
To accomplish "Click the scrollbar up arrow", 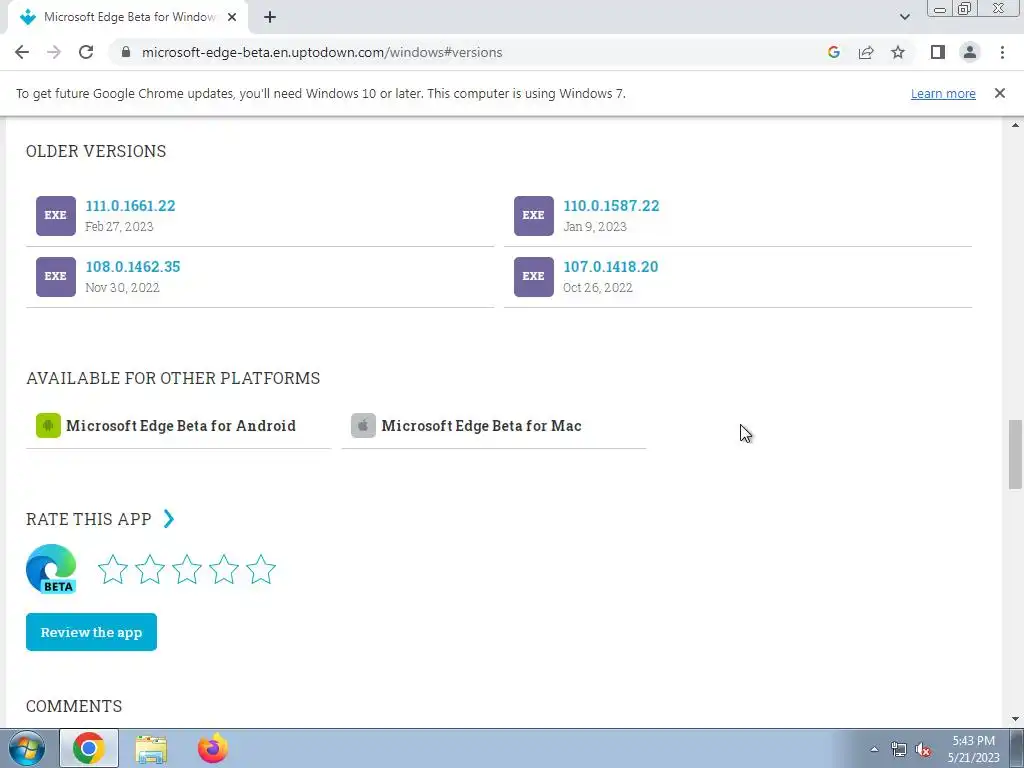I will [x=1015, y=125].
